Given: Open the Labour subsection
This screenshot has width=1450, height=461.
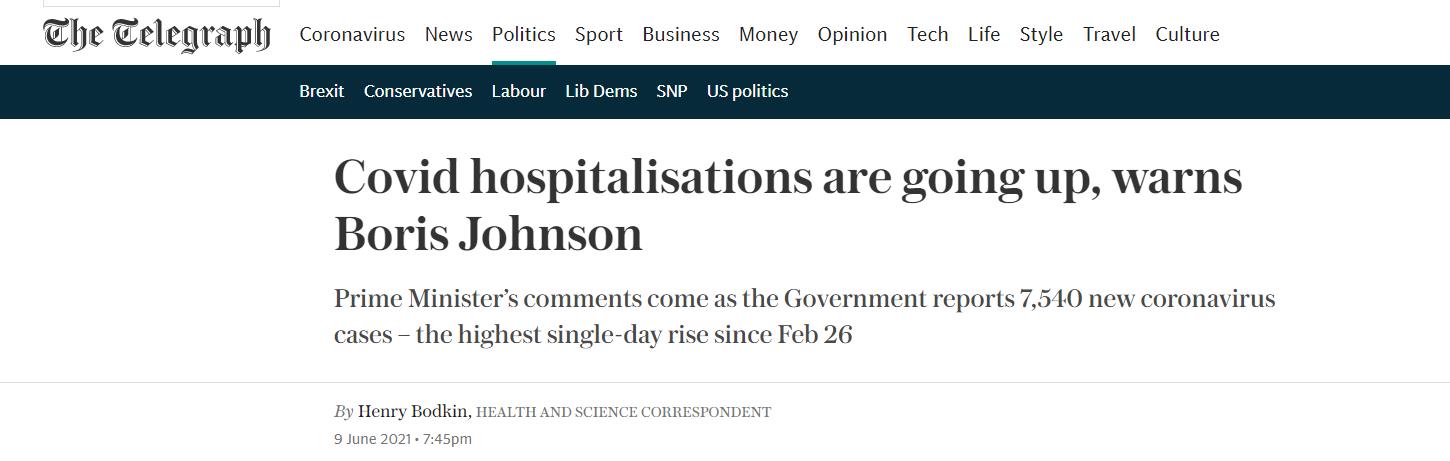Looking at the screenshot, I should pos(518,91).
